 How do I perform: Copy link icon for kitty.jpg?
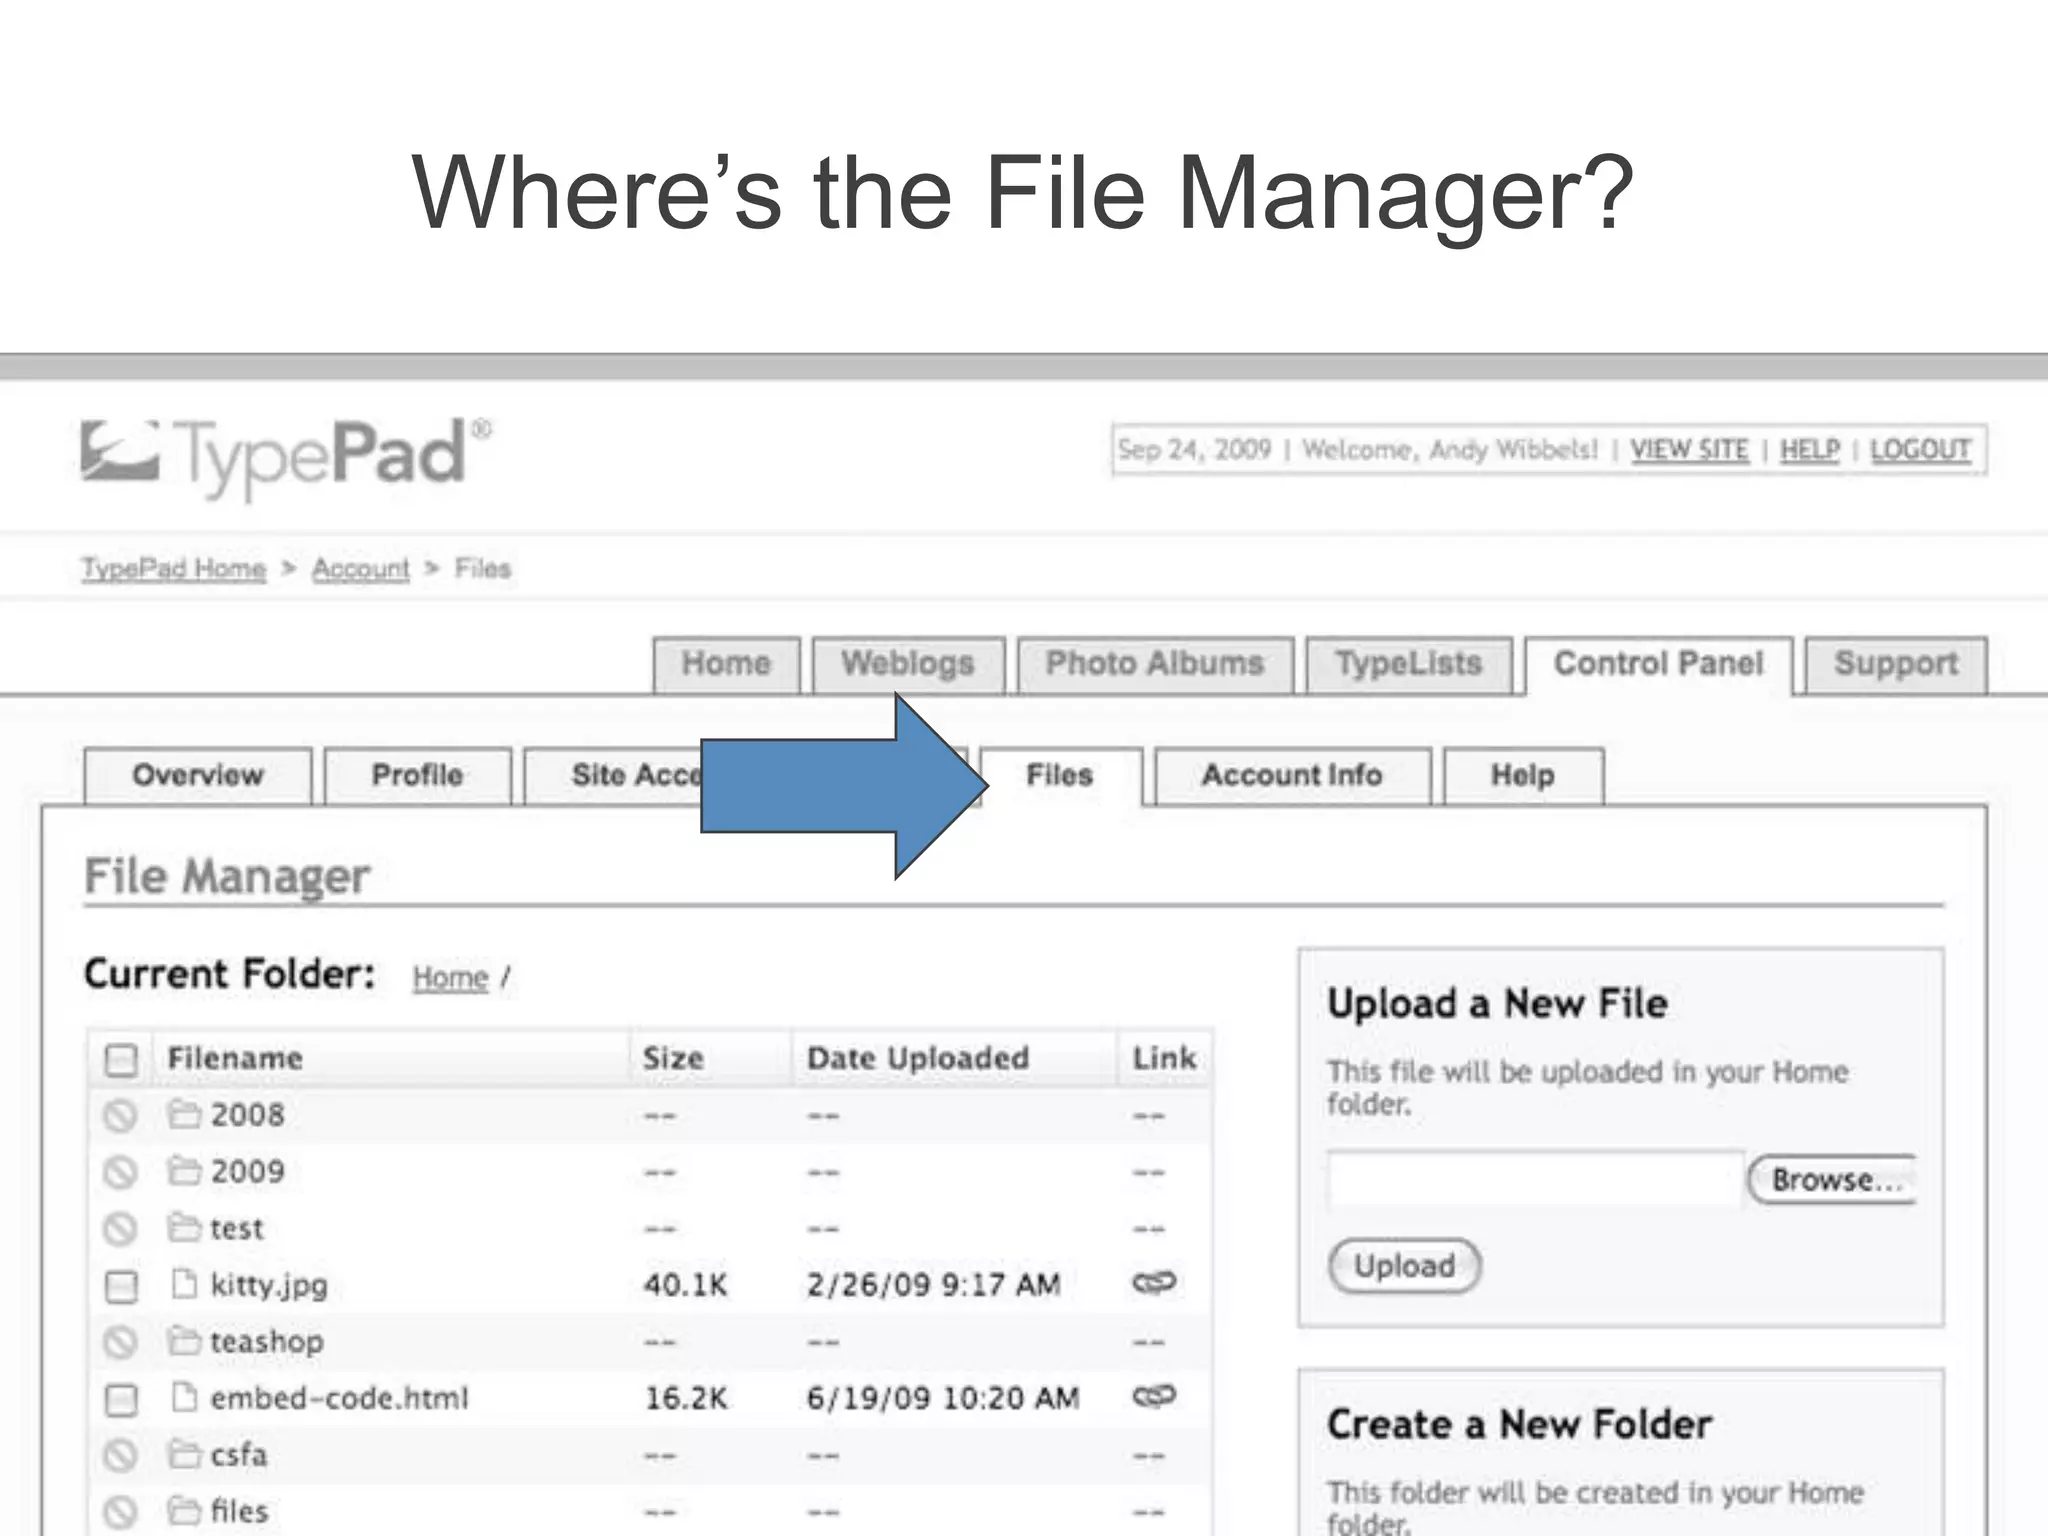tap(1154, 1282)
